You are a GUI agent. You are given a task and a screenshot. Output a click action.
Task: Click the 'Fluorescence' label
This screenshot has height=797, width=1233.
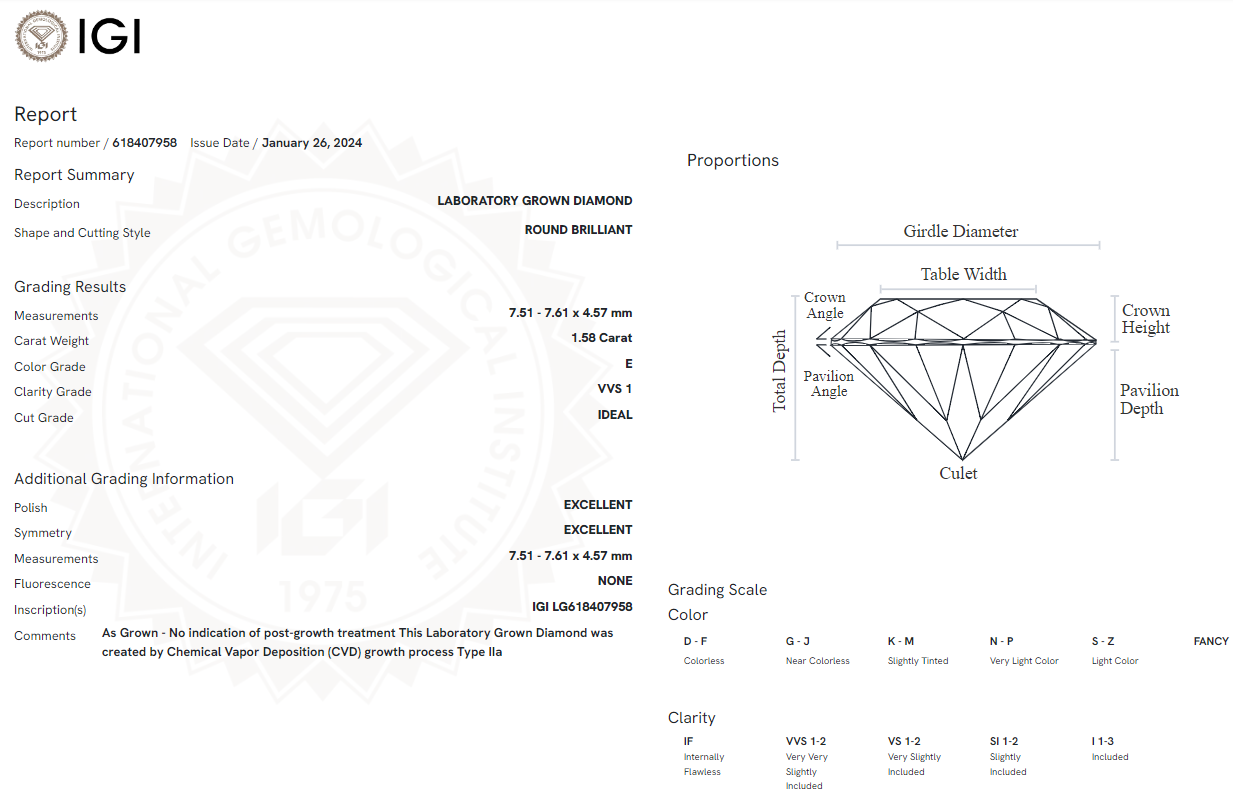52,584
